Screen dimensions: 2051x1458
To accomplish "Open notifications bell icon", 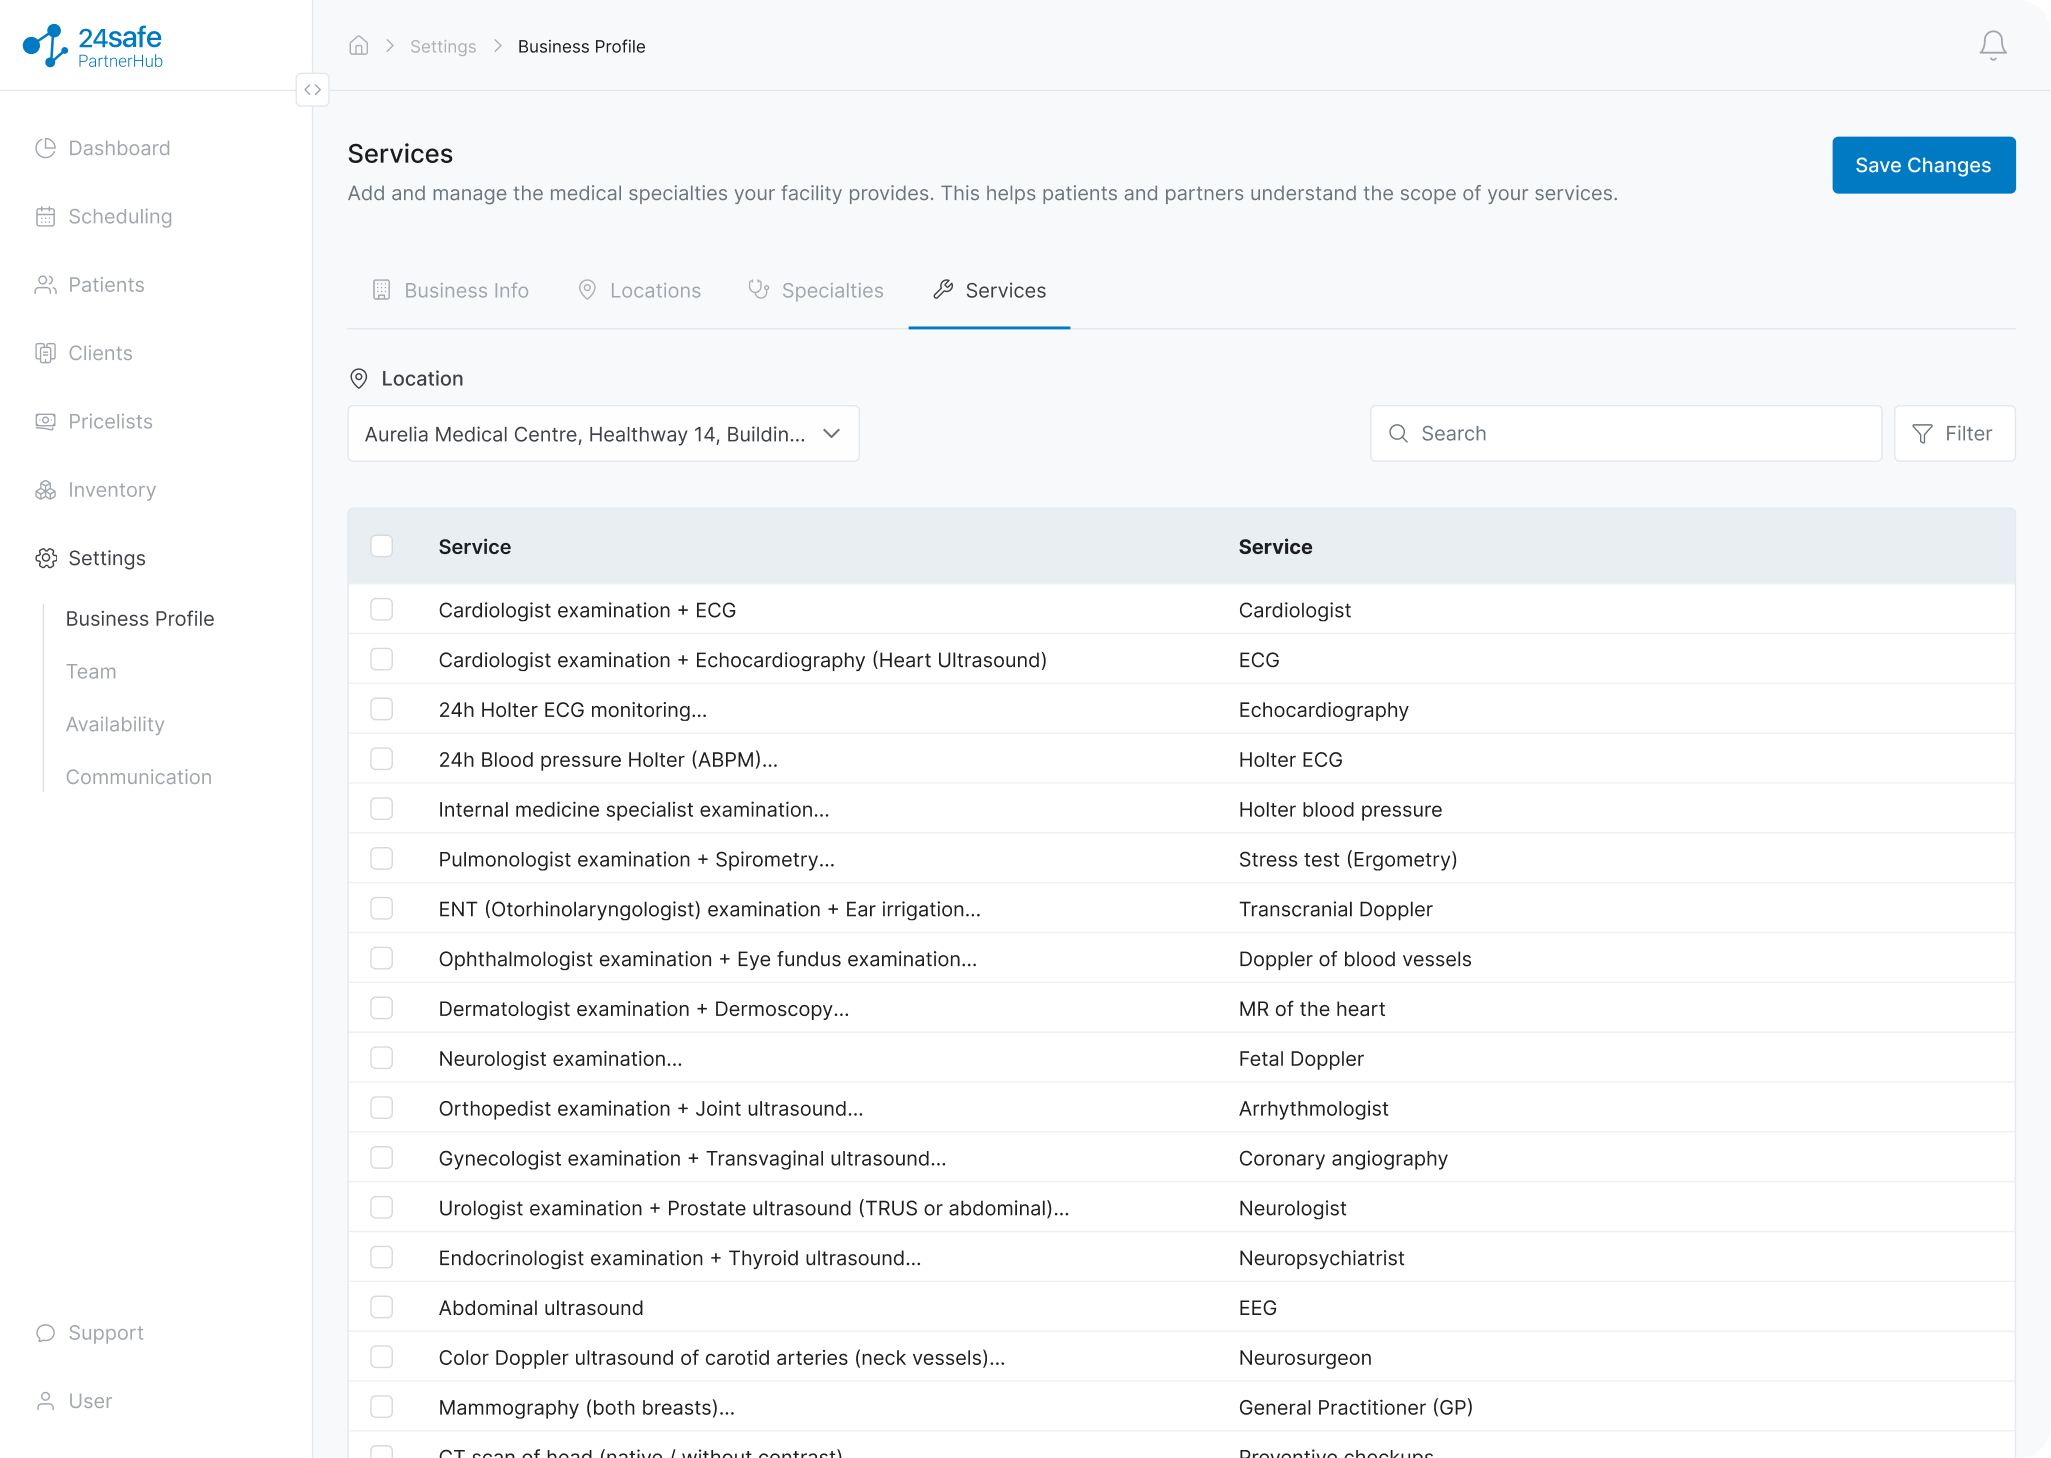I will click(x=1992, y=45).
